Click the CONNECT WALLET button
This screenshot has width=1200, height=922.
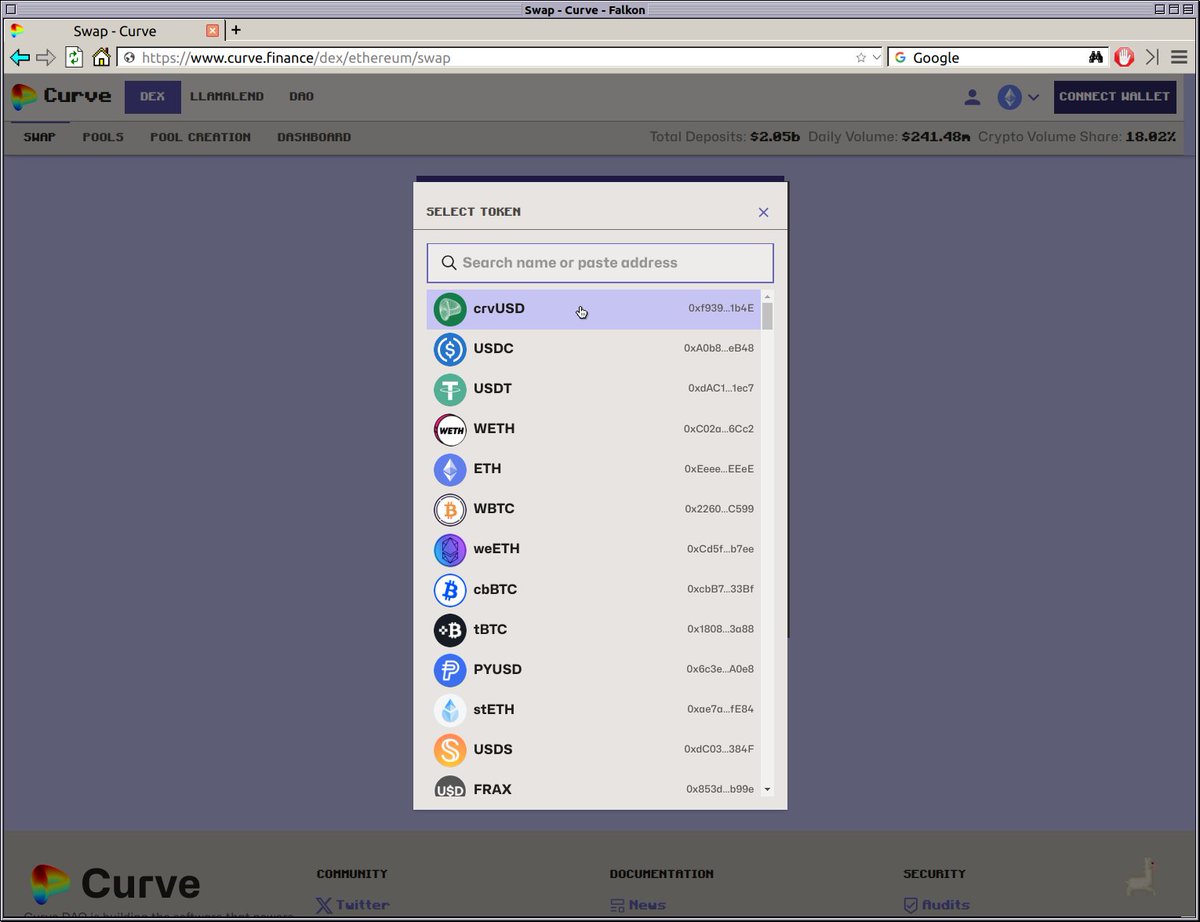pos(1115,96)
